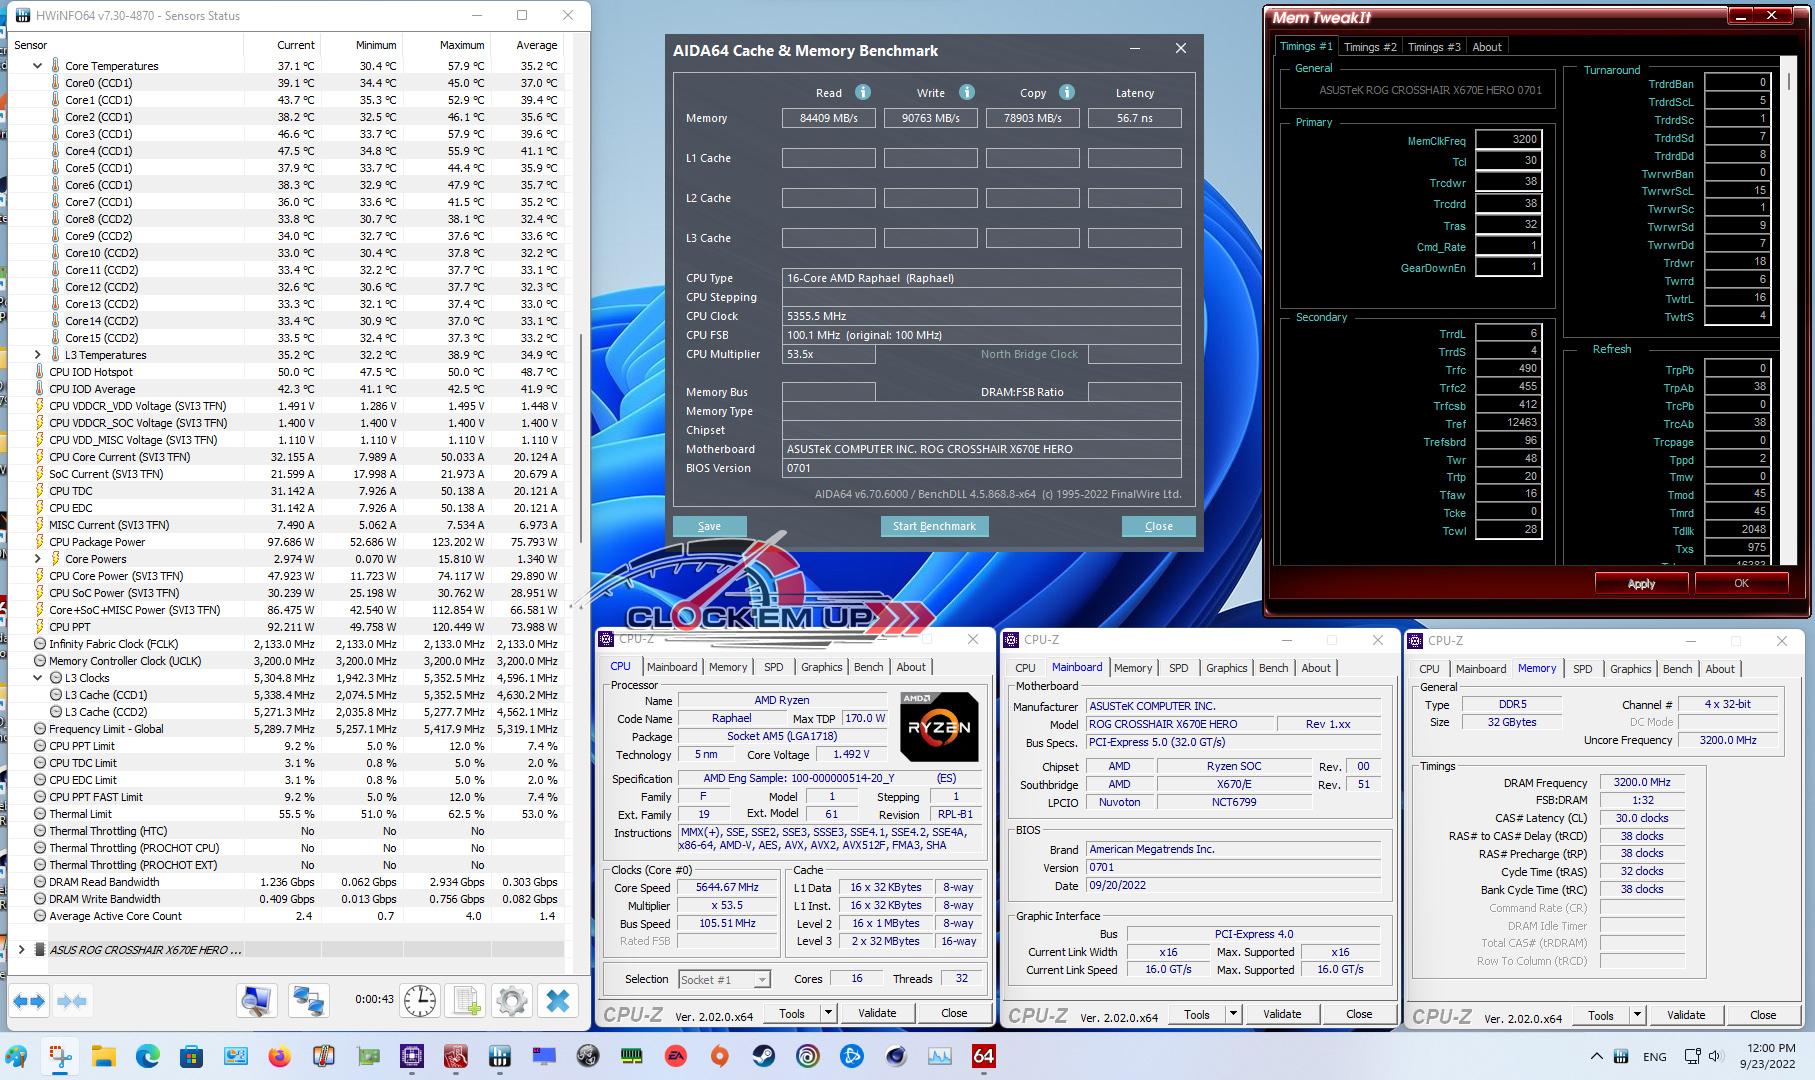Switch to Timings #3 tab in MemTweakIt
The height and width of the screenshot is (1080, 1815).
coord(1433,47)
